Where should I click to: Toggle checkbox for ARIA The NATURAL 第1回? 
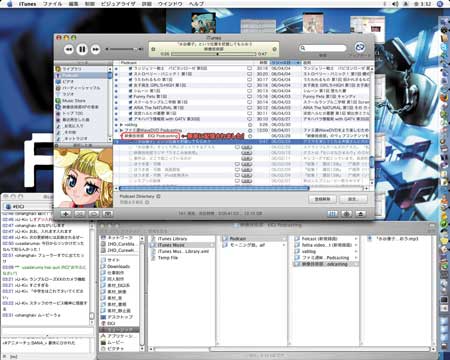131,108
